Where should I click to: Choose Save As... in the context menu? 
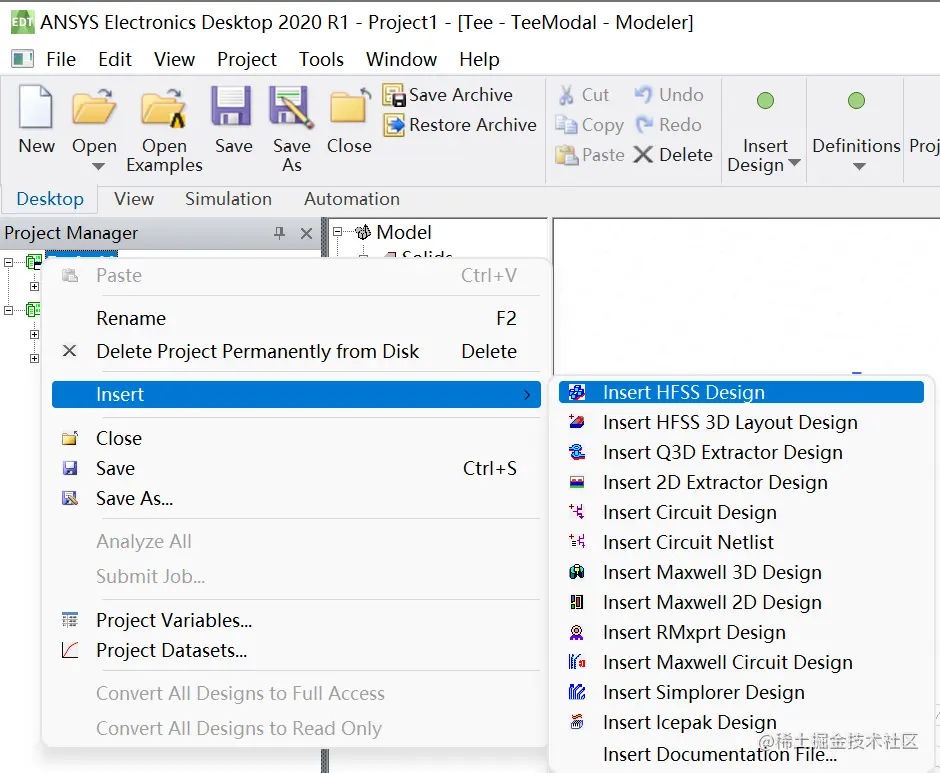(x=296, y=498)
